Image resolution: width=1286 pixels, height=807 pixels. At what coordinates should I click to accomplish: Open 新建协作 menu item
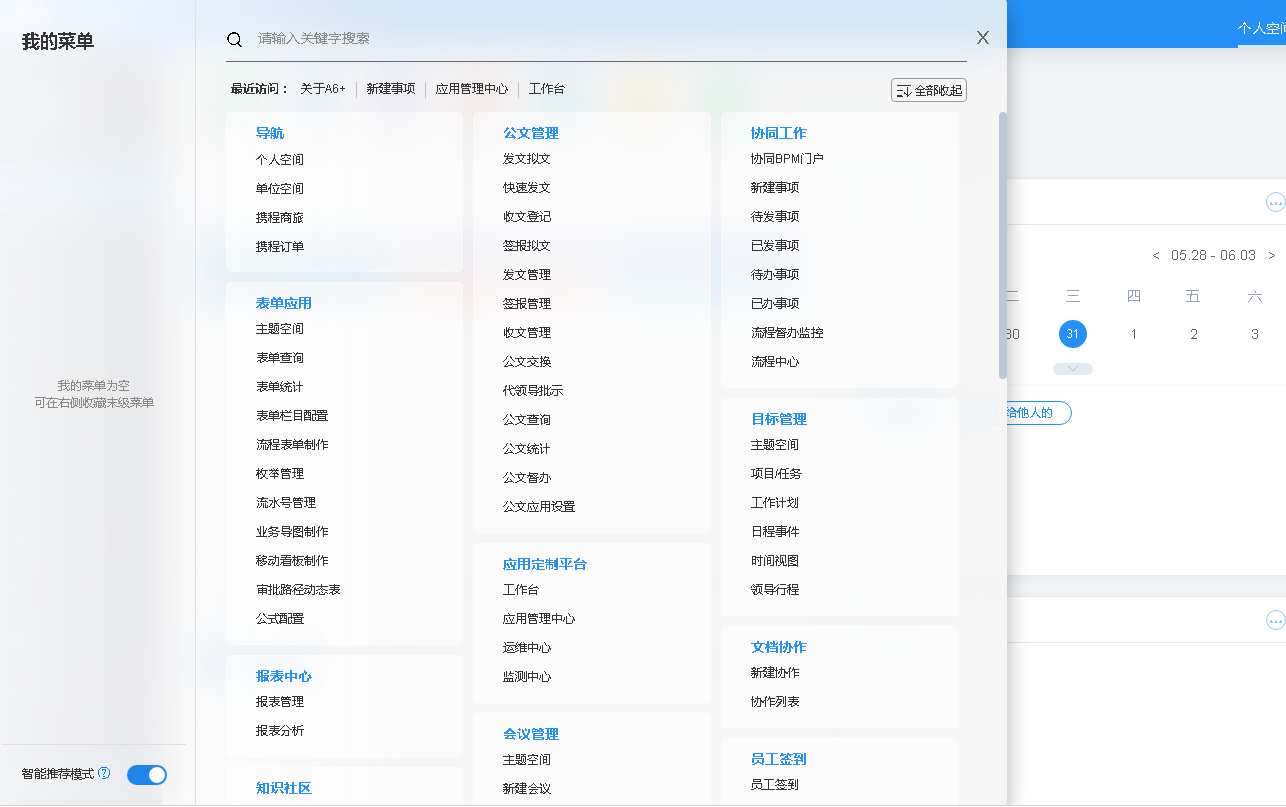coord(775,673)
